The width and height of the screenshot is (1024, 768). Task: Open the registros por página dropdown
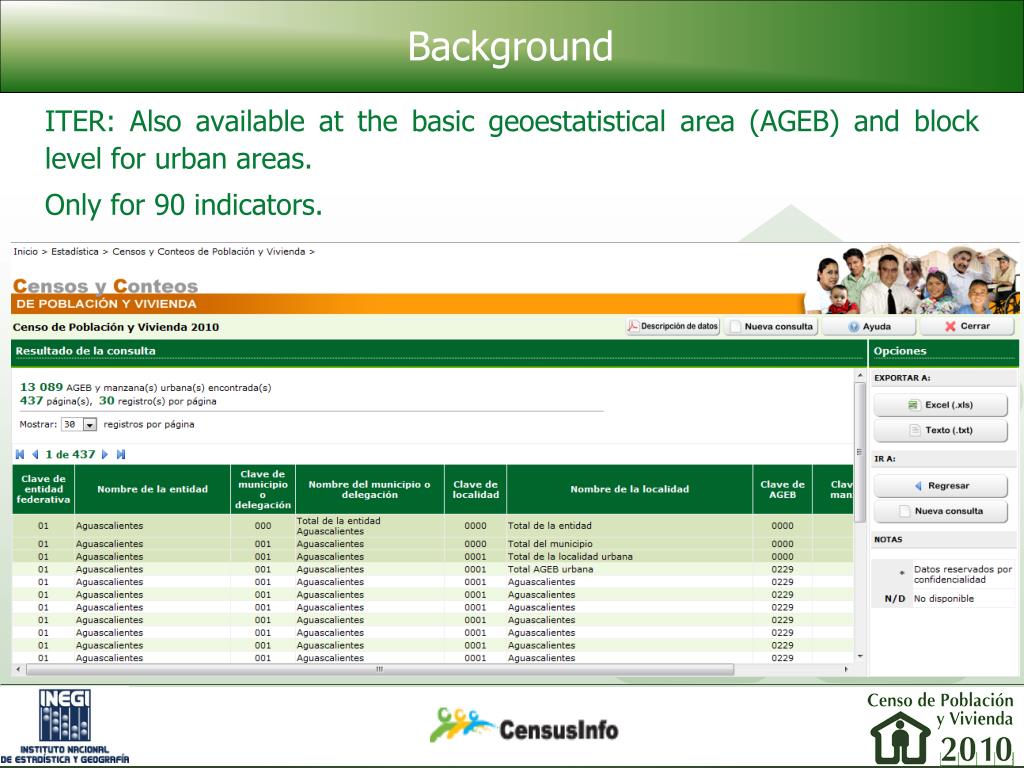[x=89, y=425]
